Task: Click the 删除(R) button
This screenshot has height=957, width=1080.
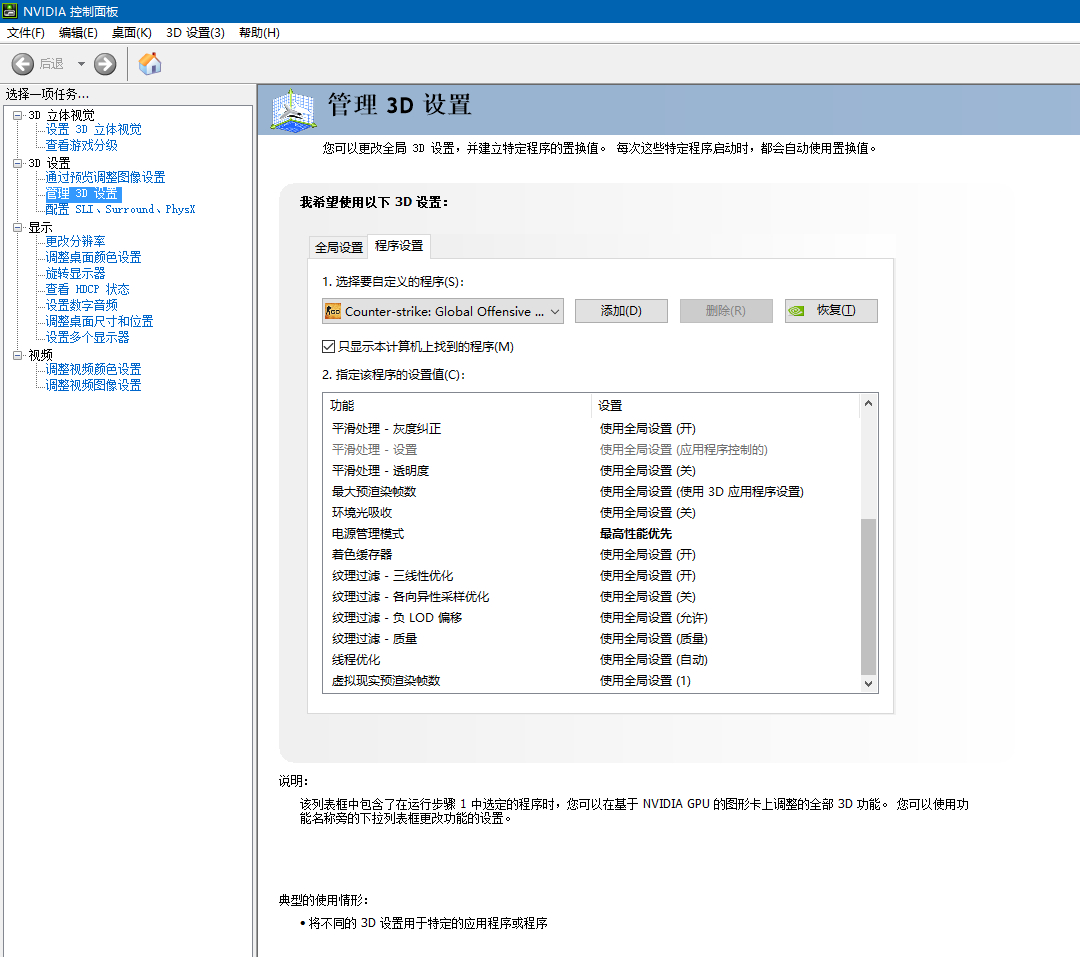Action: (x=726, y=311)
